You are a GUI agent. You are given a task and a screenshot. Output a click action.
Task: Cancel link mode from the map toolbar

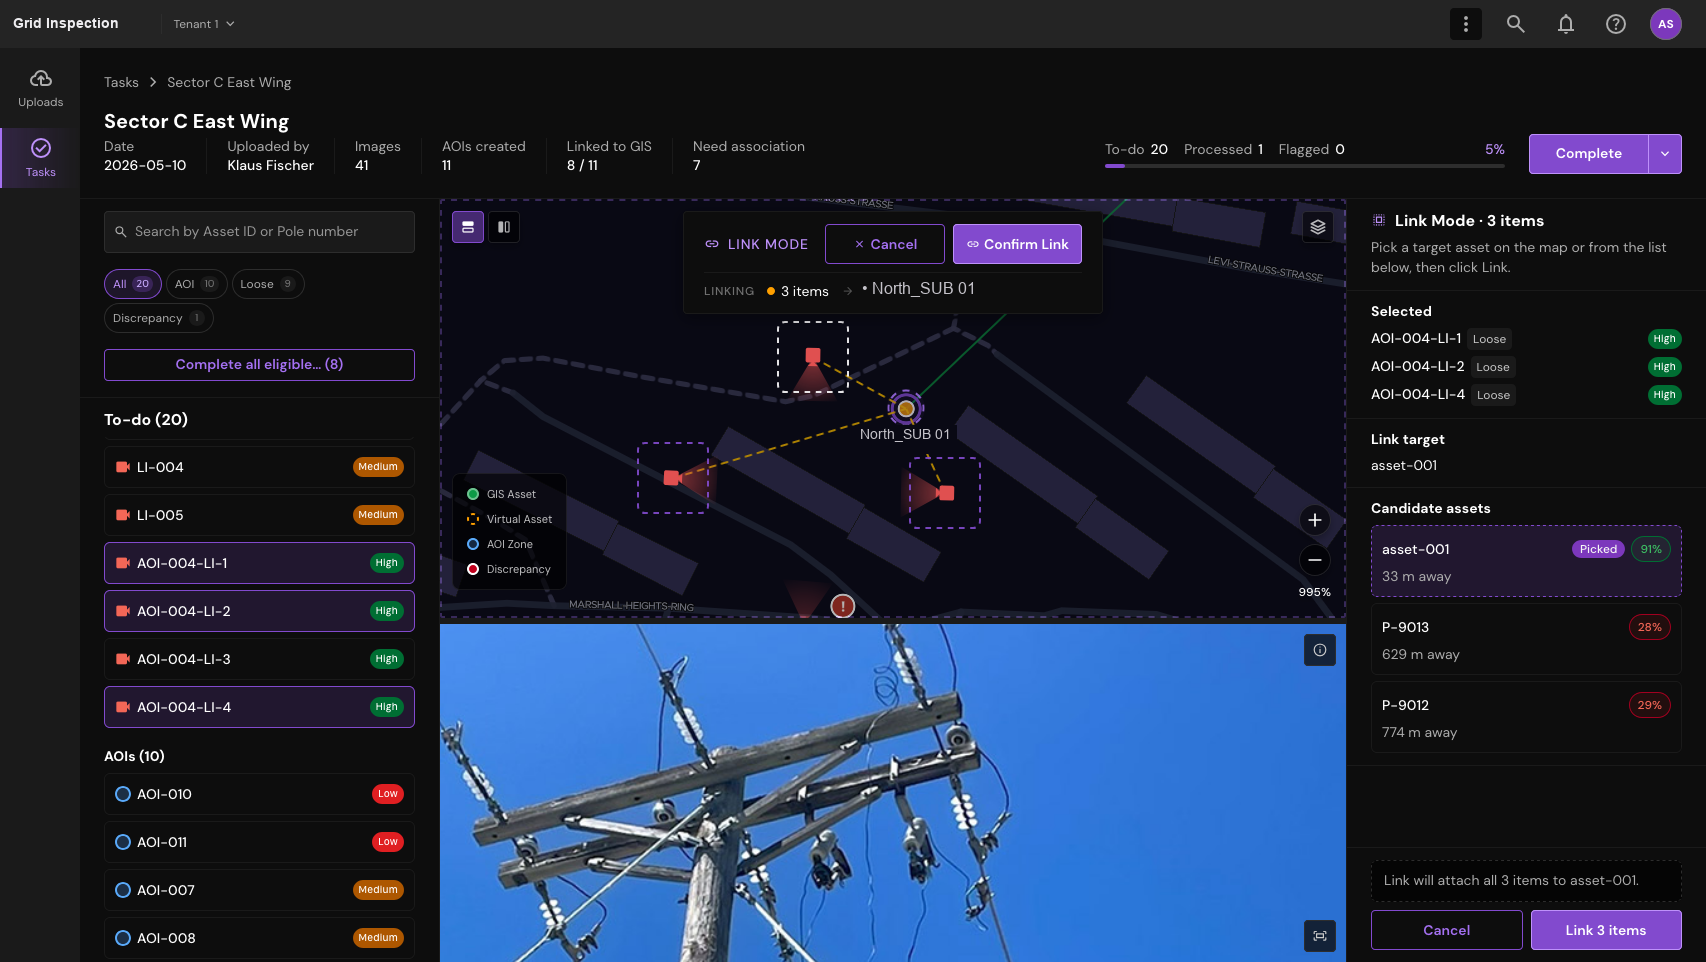885,244
